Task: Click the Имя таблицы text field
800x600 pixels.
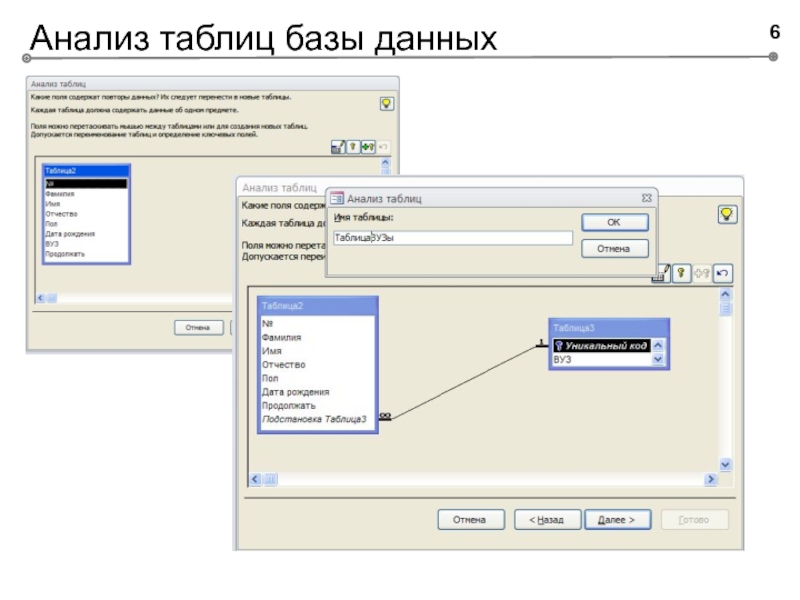Action: tap(453, 238)
